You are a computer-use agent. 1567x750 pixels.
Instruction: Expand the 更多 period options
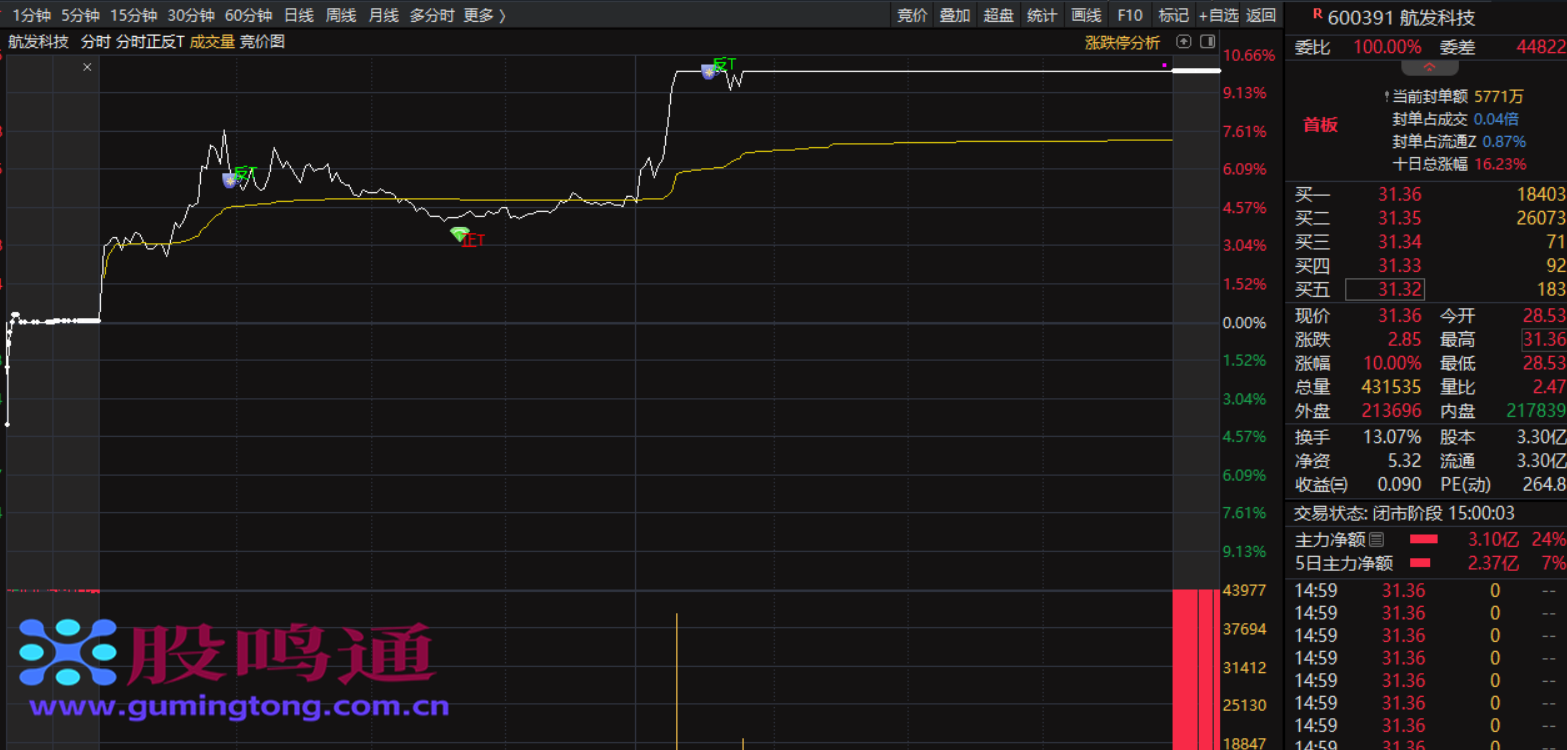(x=484, y=15)
